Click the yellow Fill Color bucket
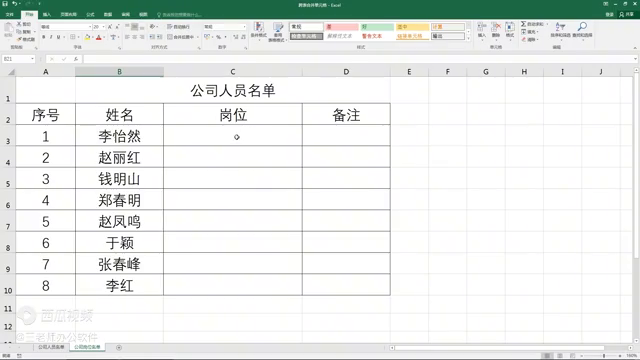The image size is (640, 360). coord(87,37)
